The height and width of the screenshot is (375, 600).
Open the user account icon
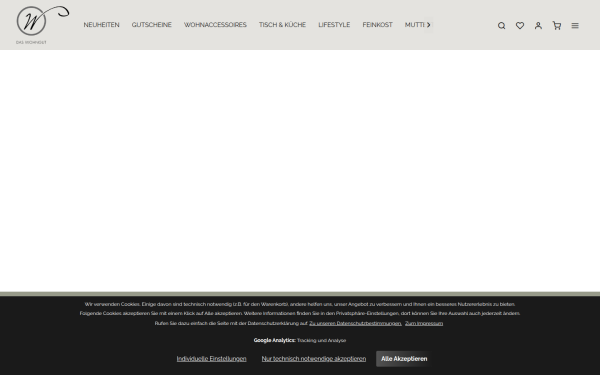pyautogui.click(x=538, y=26)
